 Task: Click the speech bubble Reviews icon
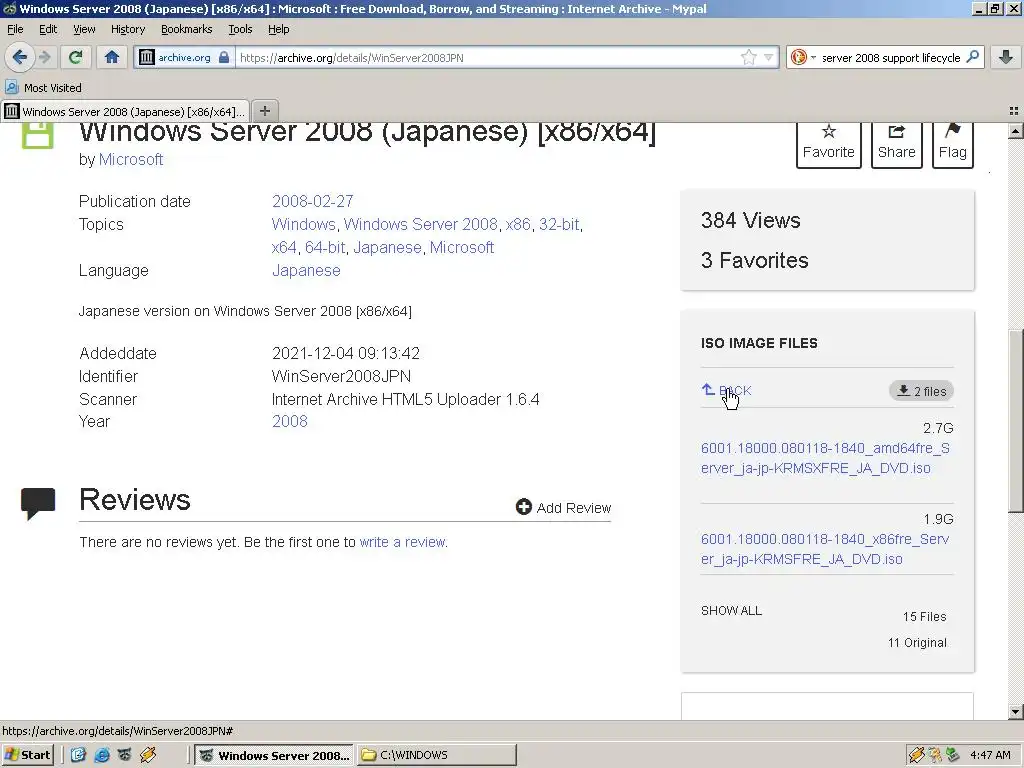pyautogui.click(x=38, y=504)
